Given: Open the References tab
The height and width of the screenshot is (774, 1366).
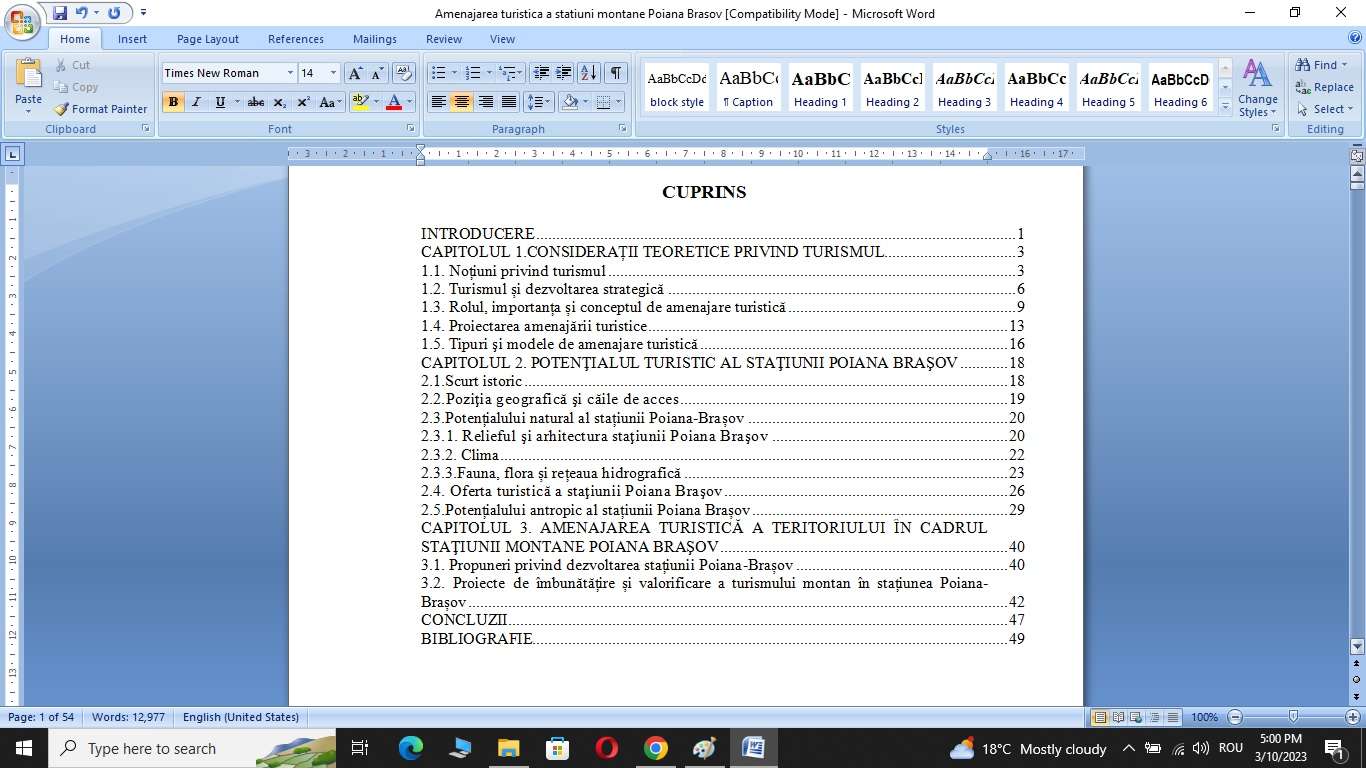Looking at the screenshot, I should 295,39.
